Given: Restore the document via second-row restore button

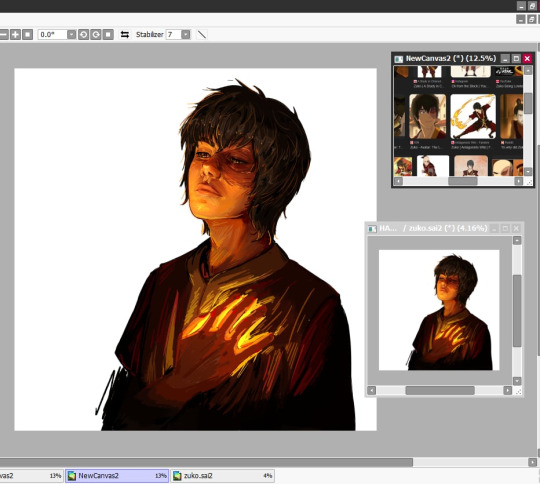Looking at the screenshot, I should point(532,19).
